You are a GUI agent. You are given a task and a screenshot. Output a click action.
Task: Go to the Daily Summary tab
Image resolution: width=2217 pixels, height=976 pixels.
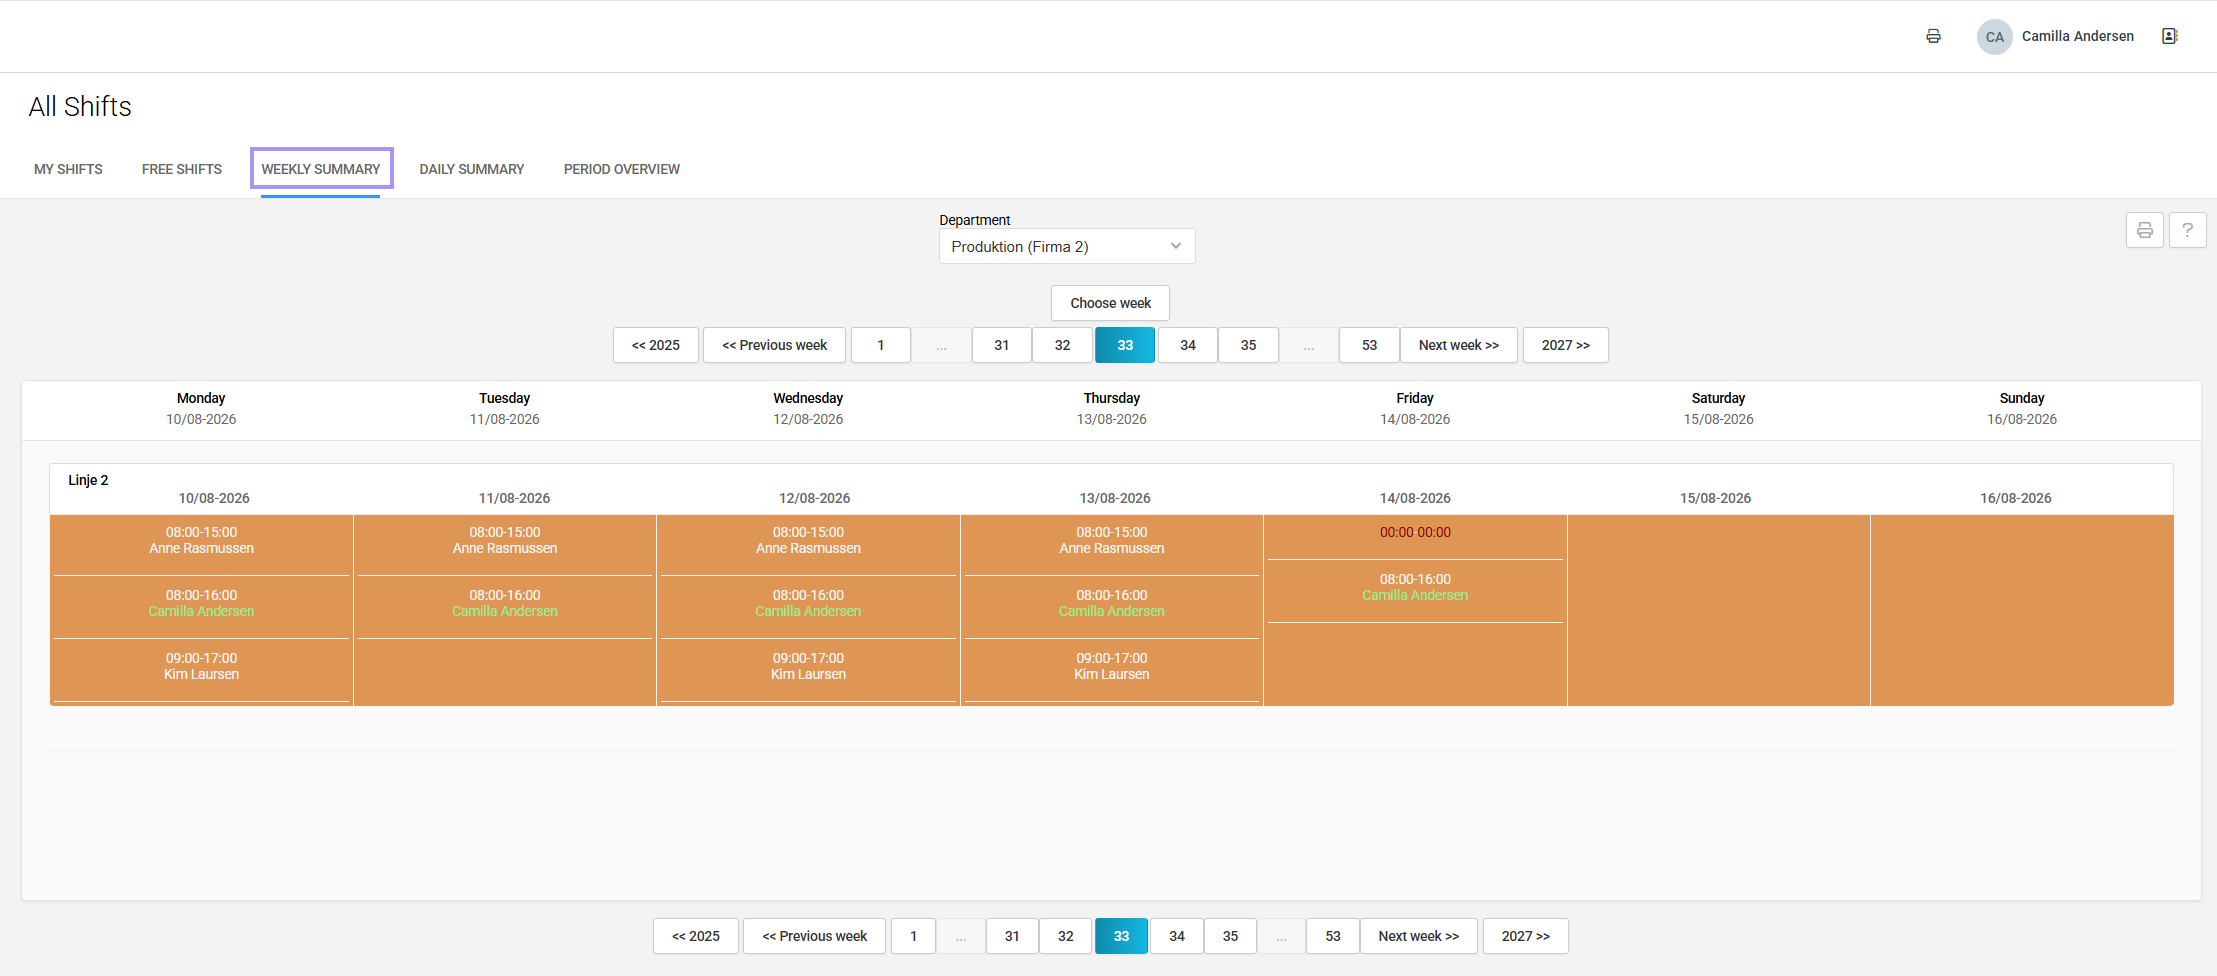pos(472,169)
